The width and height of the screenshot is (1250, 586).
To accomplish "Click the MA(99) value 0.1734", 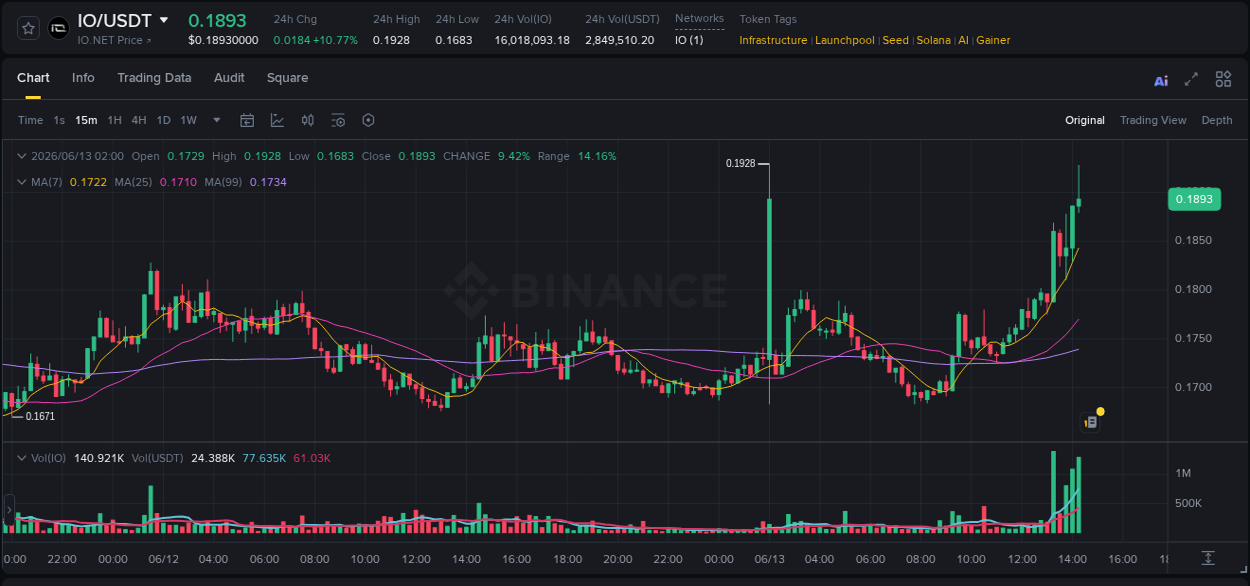I will pos(268,182).
